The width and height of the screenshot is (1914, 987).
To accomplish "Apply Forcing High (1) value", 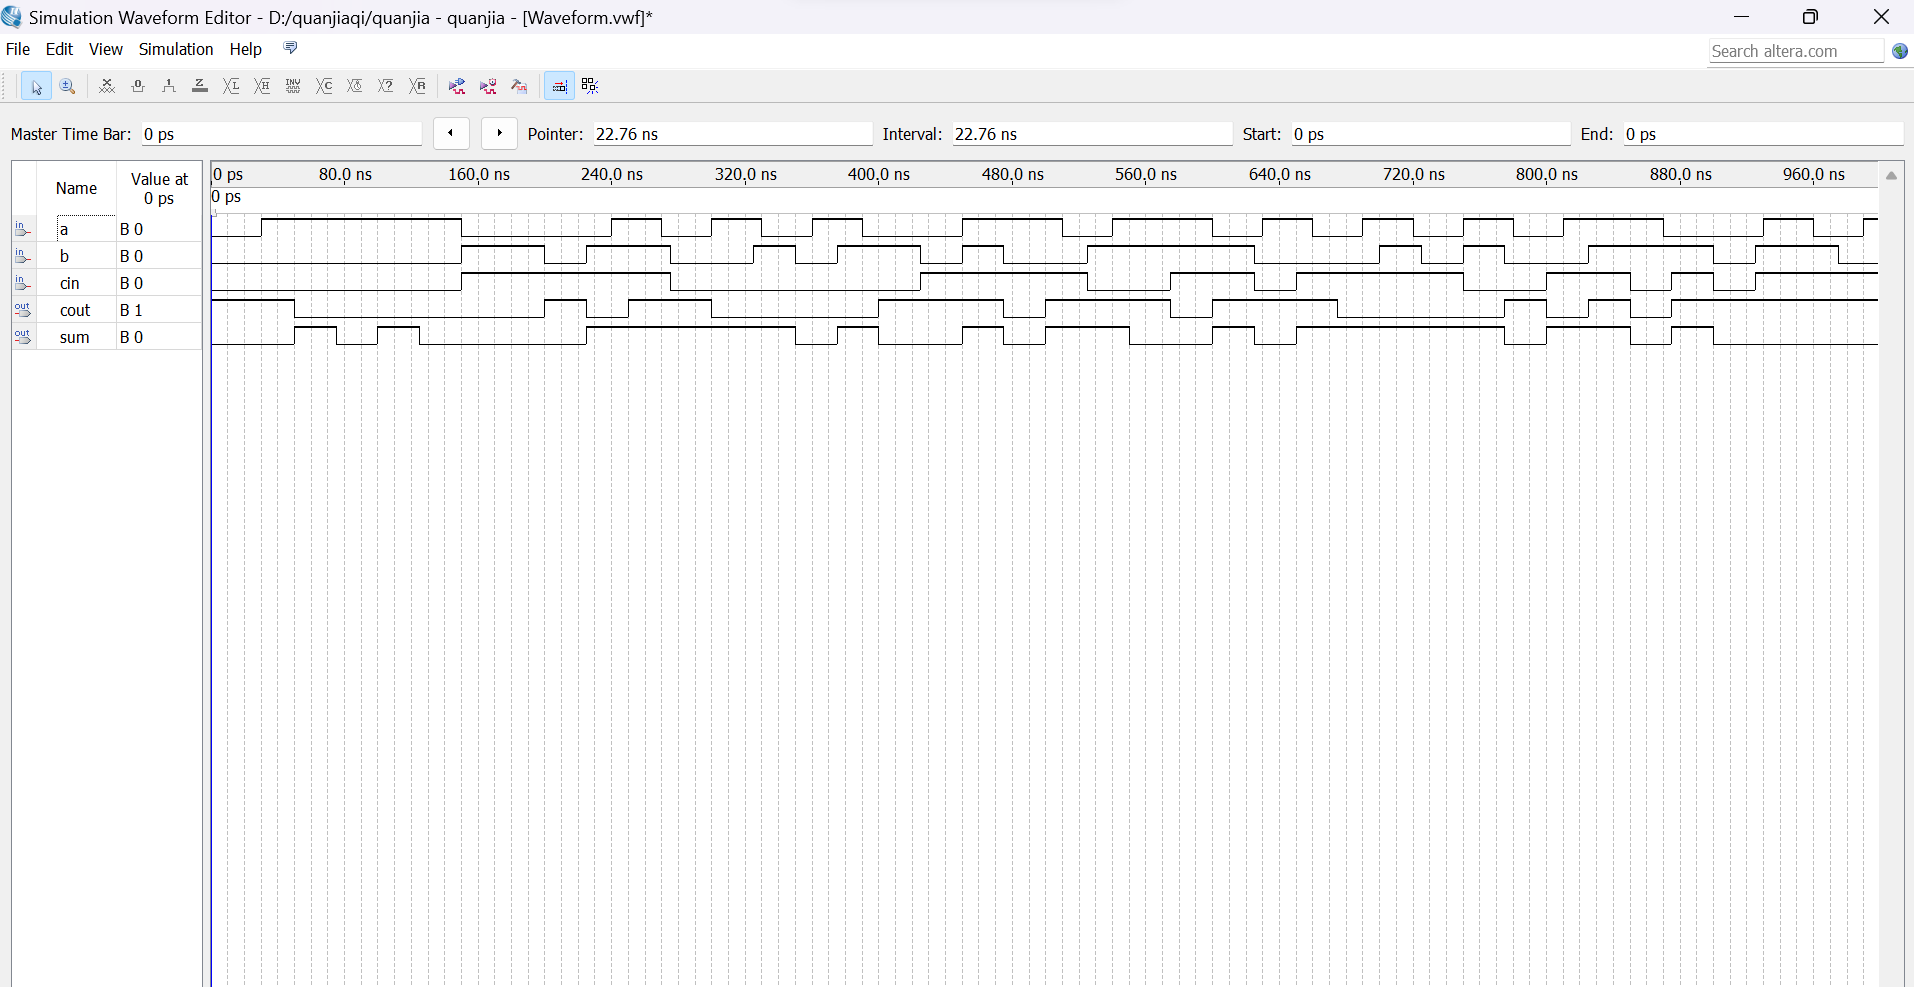I will [x=169, y=86].
